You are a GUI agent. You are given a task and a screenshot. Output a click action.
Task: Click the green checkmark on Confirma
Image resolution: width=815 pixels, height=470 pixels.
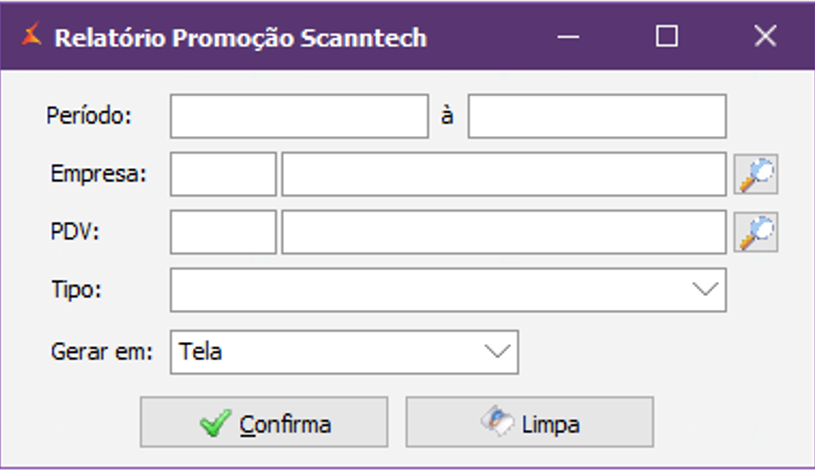[x=214, y=423]
